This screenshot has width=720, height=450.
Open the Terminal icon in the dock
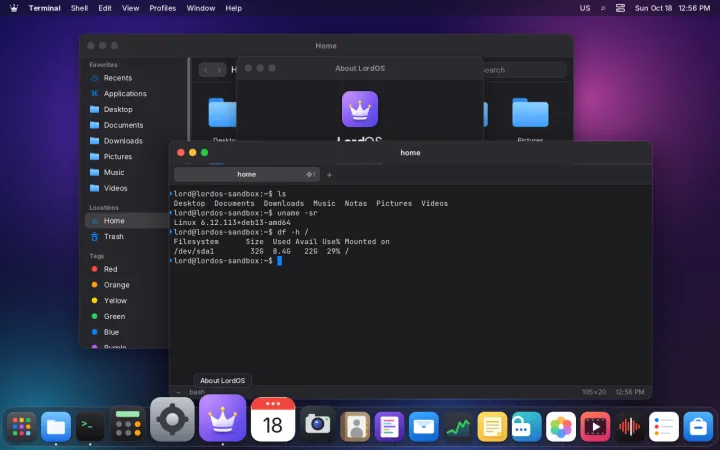tap(90, 427)
